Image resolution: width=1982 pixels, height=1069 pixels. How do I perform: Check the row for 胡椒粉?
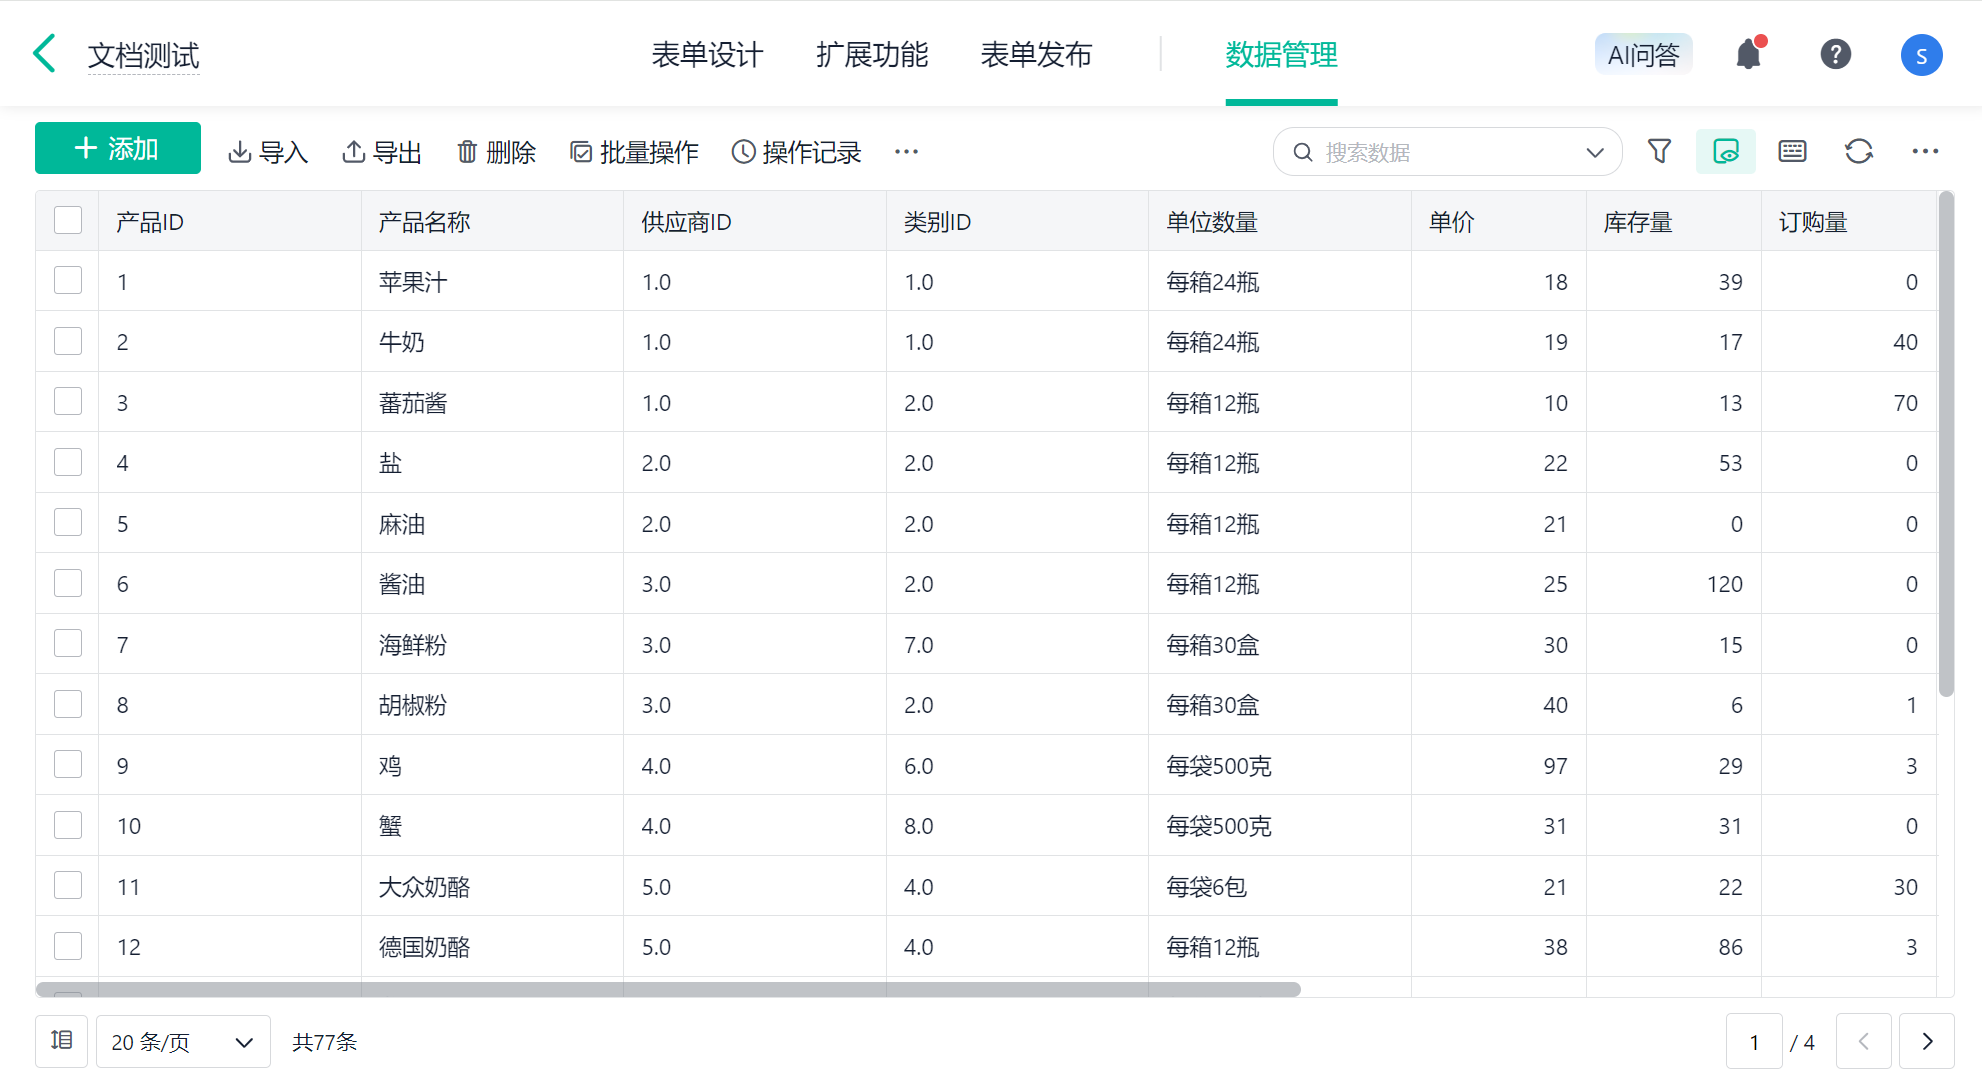68,704
